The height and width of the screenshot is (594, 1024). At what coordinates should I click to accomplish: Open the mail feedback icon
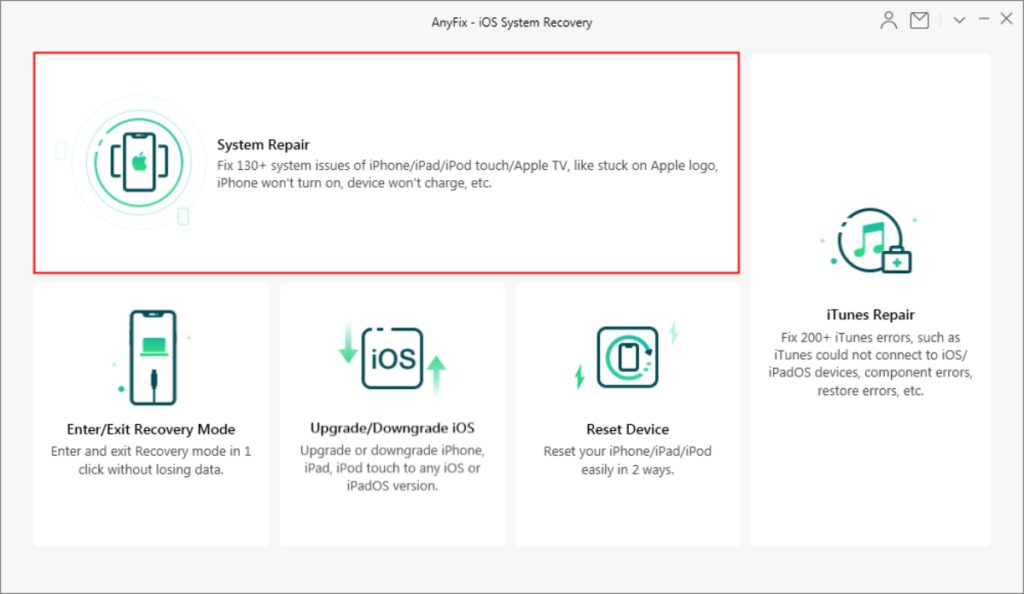click(x=920, y=20)
